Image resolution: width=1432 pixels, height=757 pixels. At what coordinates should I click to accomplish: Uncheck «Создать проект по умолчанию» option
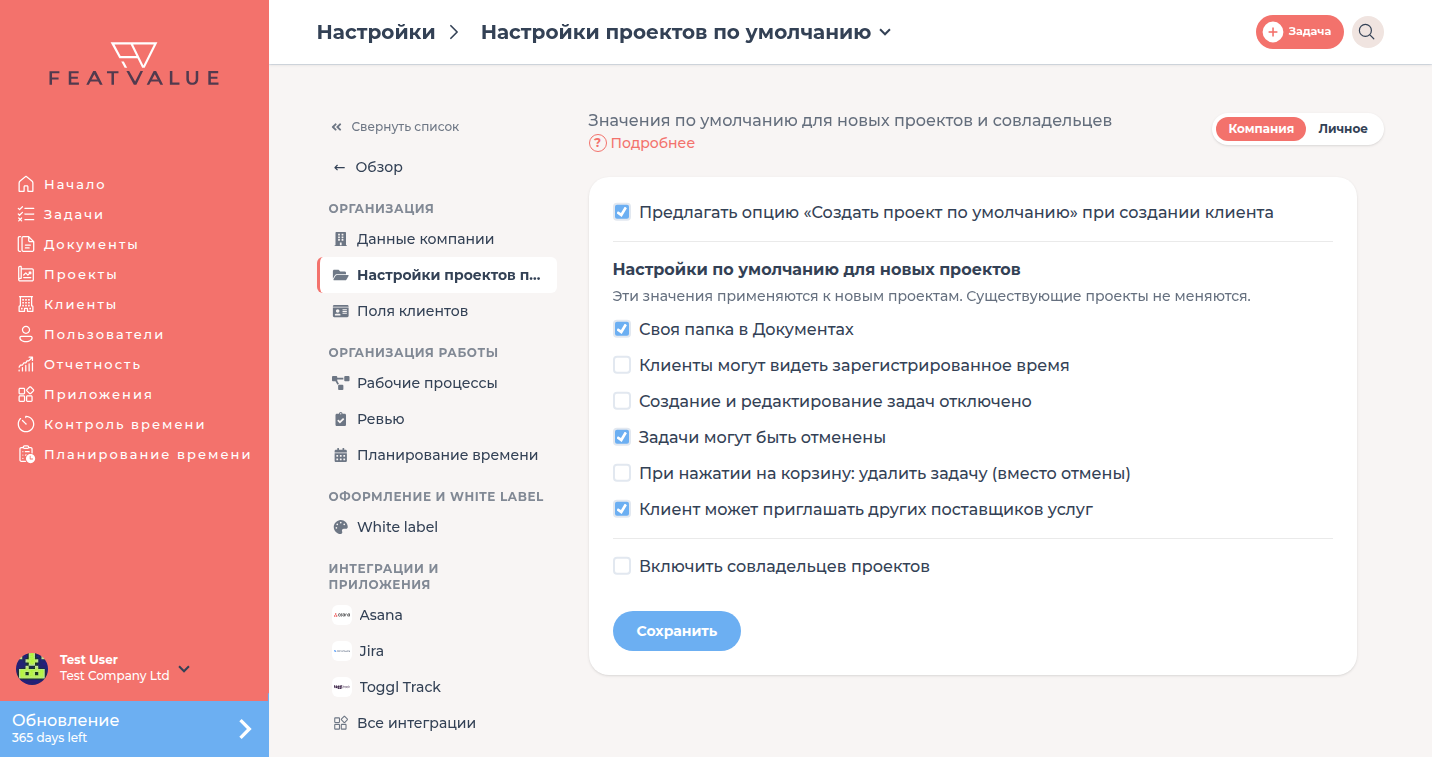click(x=622, y=212)
